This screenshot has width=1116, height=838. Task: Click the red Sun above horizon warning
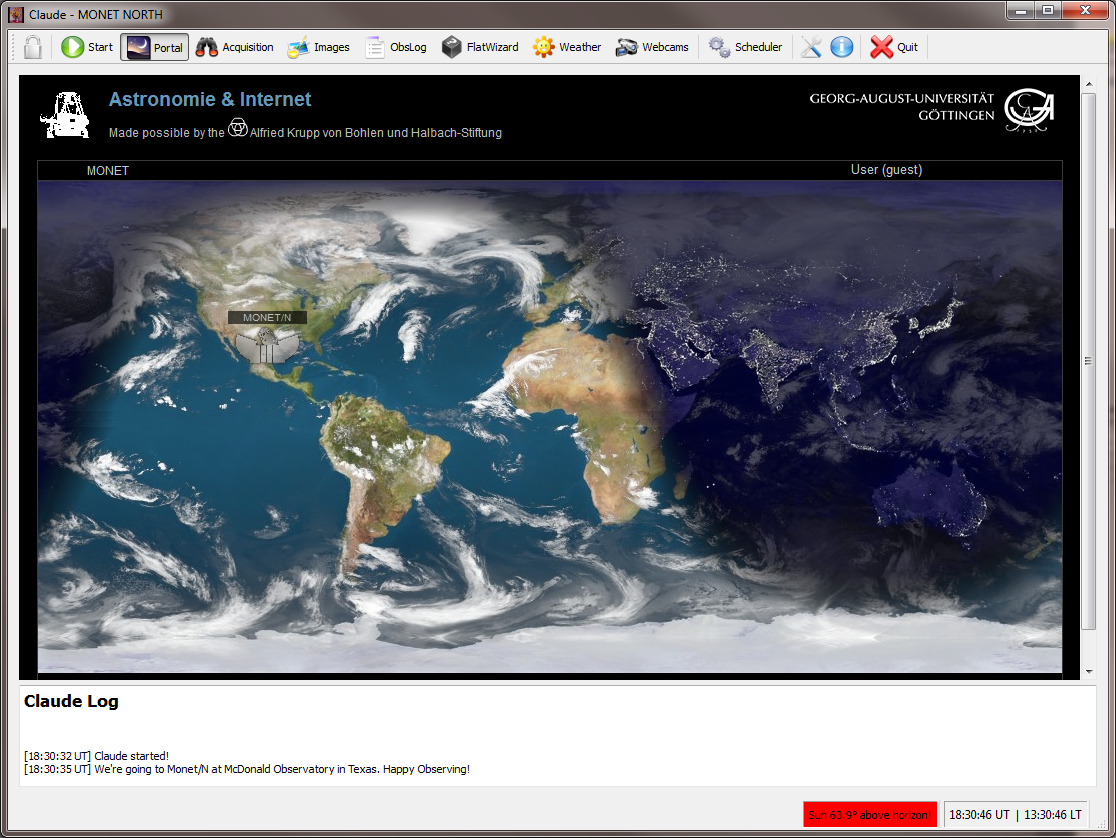(x=869, y=815)
